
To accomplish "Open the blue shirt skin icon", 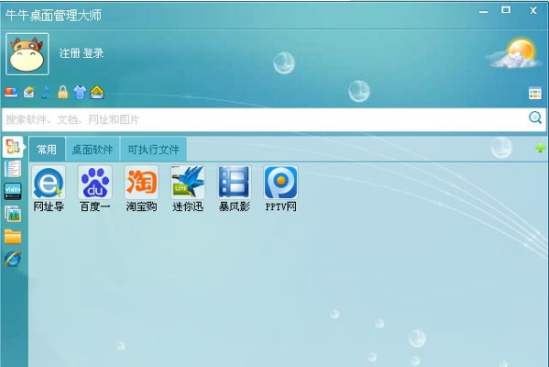I will point(80,92).
